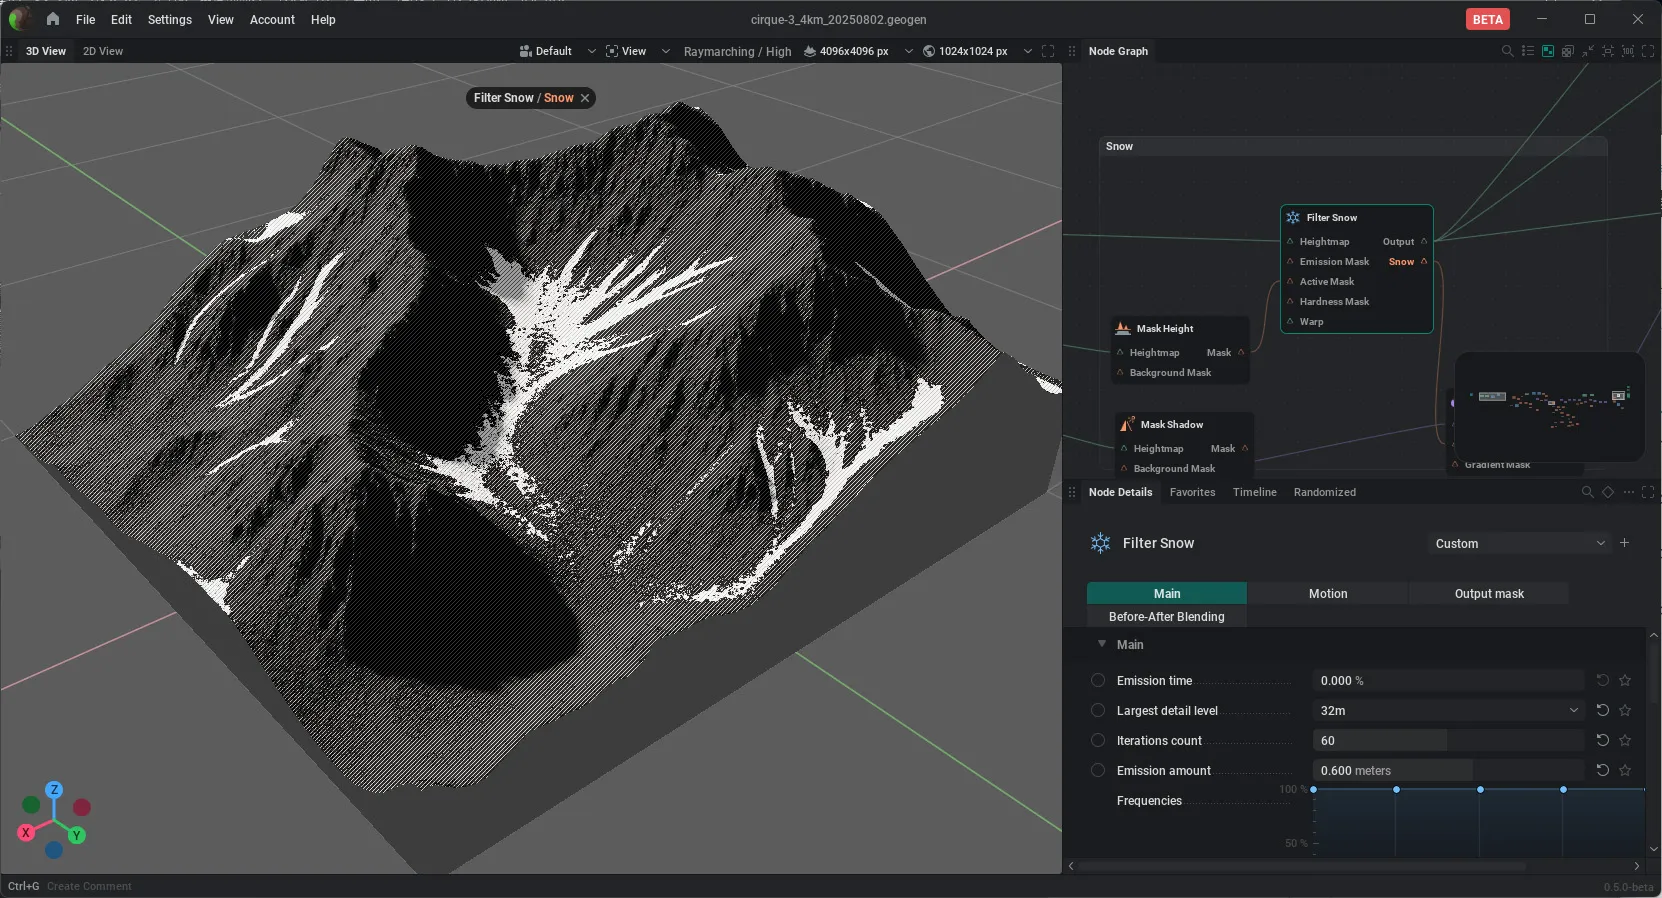Click the plus icon next to the Custom preset

(x=1625, y=543)
